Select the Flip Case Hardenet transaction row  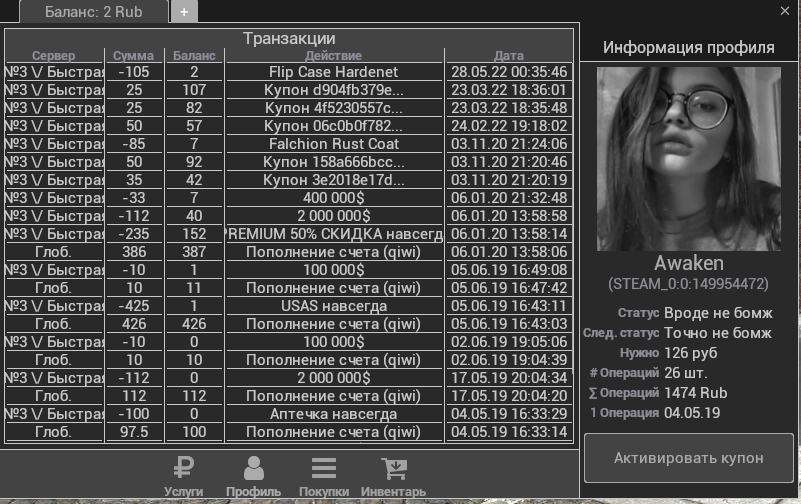coord(334,72)
